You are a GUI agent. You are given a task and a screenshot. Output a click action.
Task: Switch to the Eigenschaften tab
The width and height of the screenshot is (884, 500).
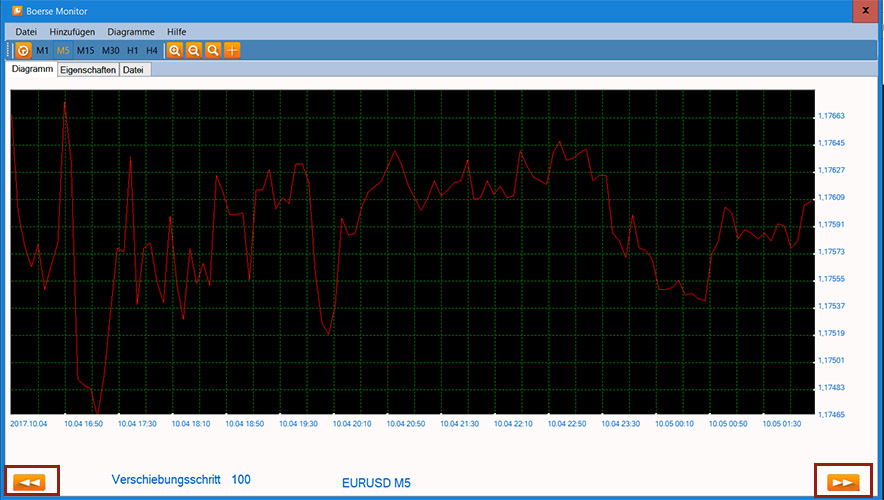[88, 70]
